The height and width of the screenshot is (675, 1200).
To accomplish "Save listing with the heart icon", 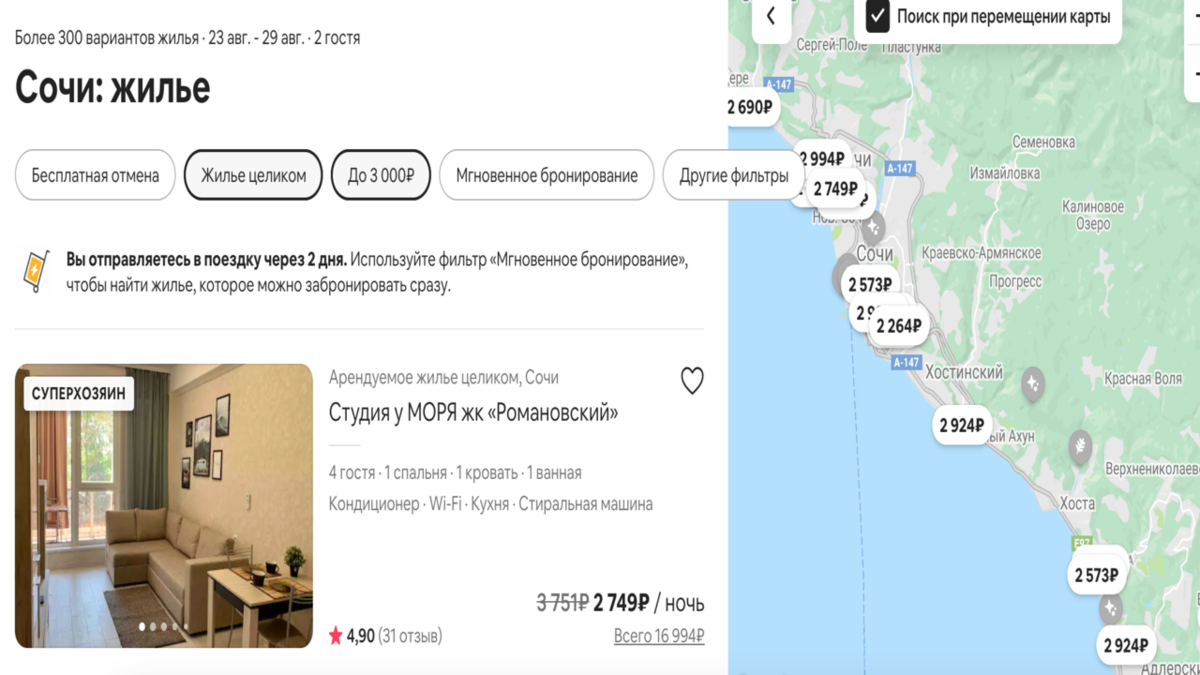I will (x=692, y=381).
